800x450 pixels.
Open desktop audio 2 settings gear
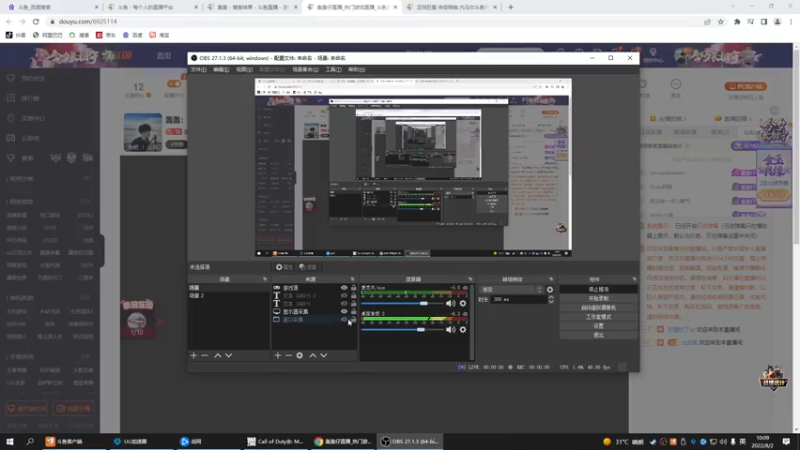coord(463,330)
